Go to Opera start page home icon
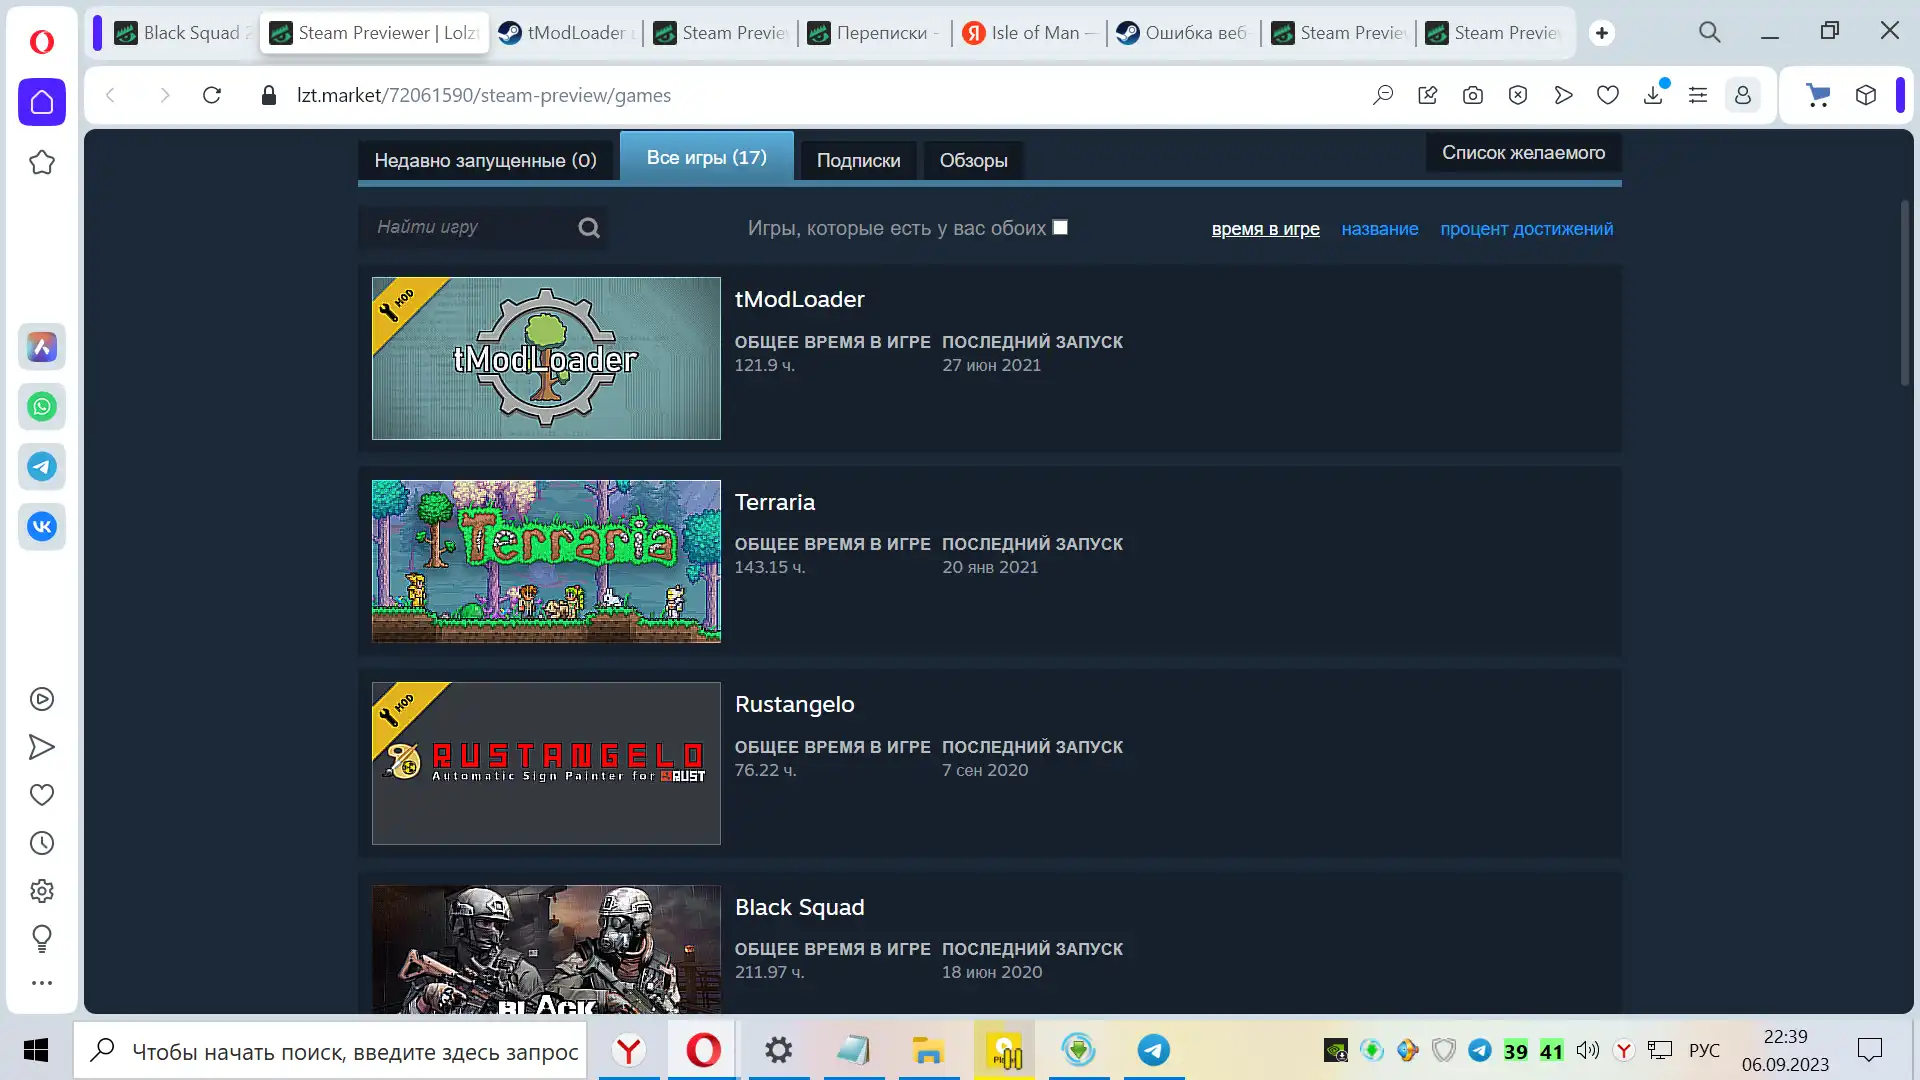 point(41,102)
